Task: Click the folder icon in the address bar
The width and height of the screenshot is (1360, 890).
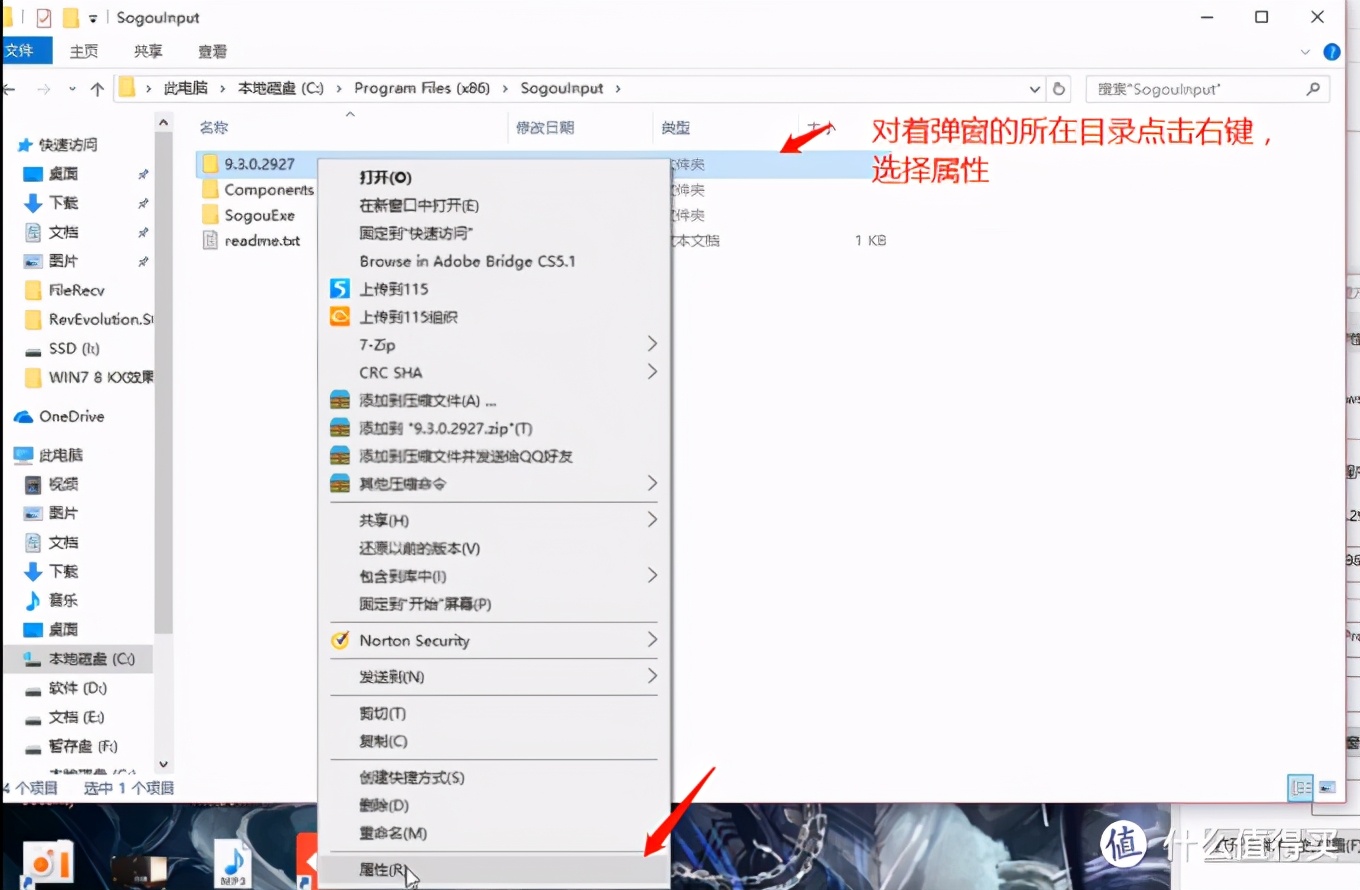Action: (128, 88)
